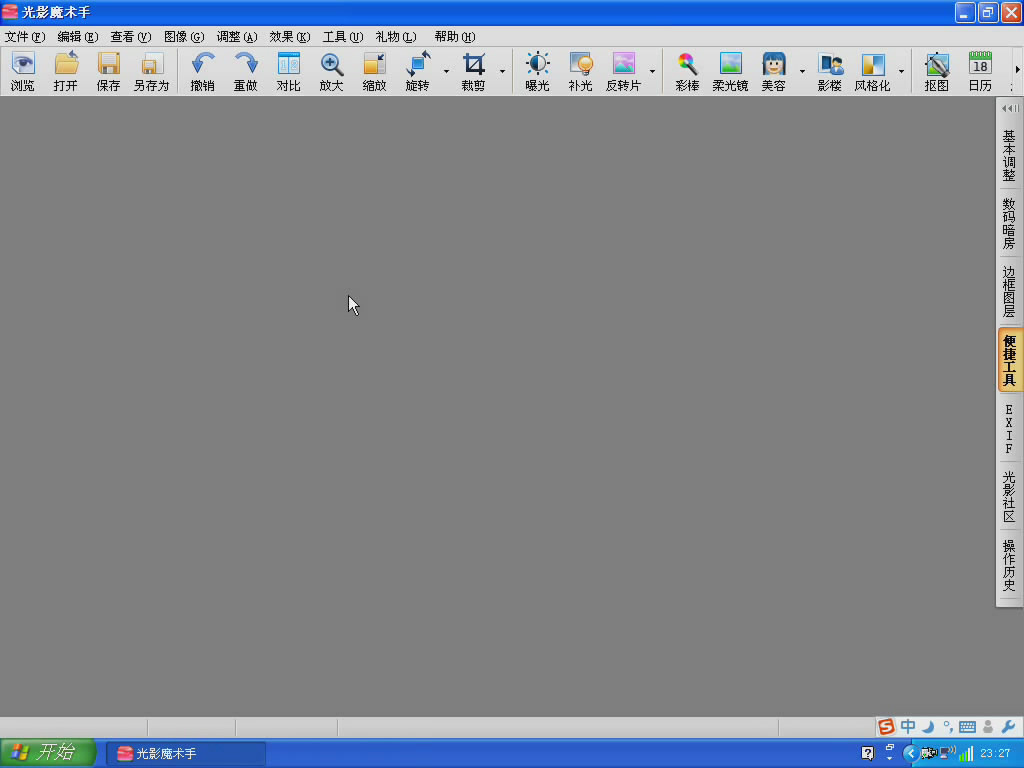Open the 操作历史 side tab
The width and height of the screenshot is (1024, 768).
point(1009,566)
